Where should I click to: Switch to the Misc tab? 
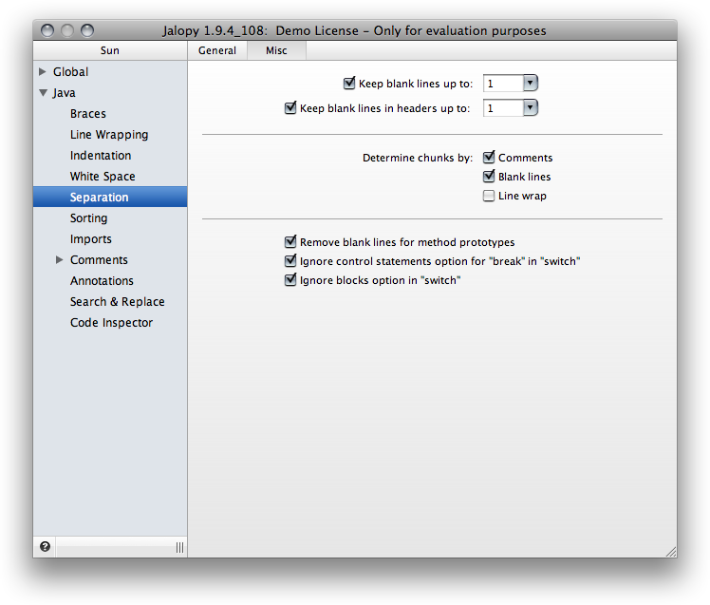277,50
